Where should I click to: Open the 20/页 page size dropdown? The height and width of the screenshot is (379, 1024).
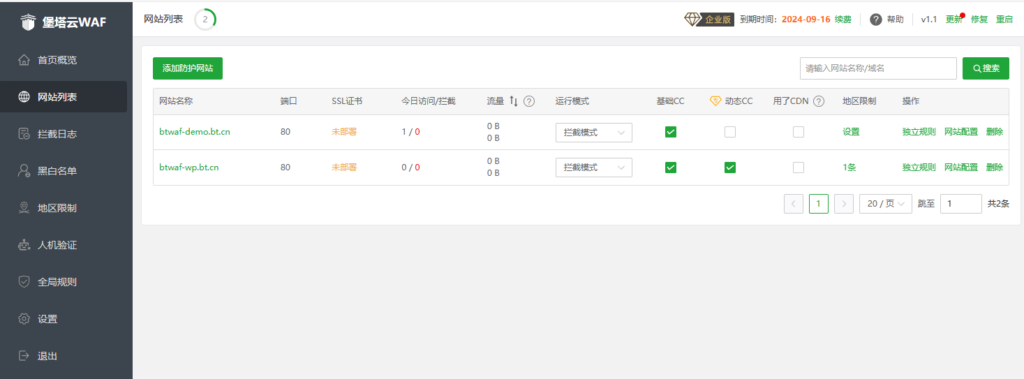[886, 204]
